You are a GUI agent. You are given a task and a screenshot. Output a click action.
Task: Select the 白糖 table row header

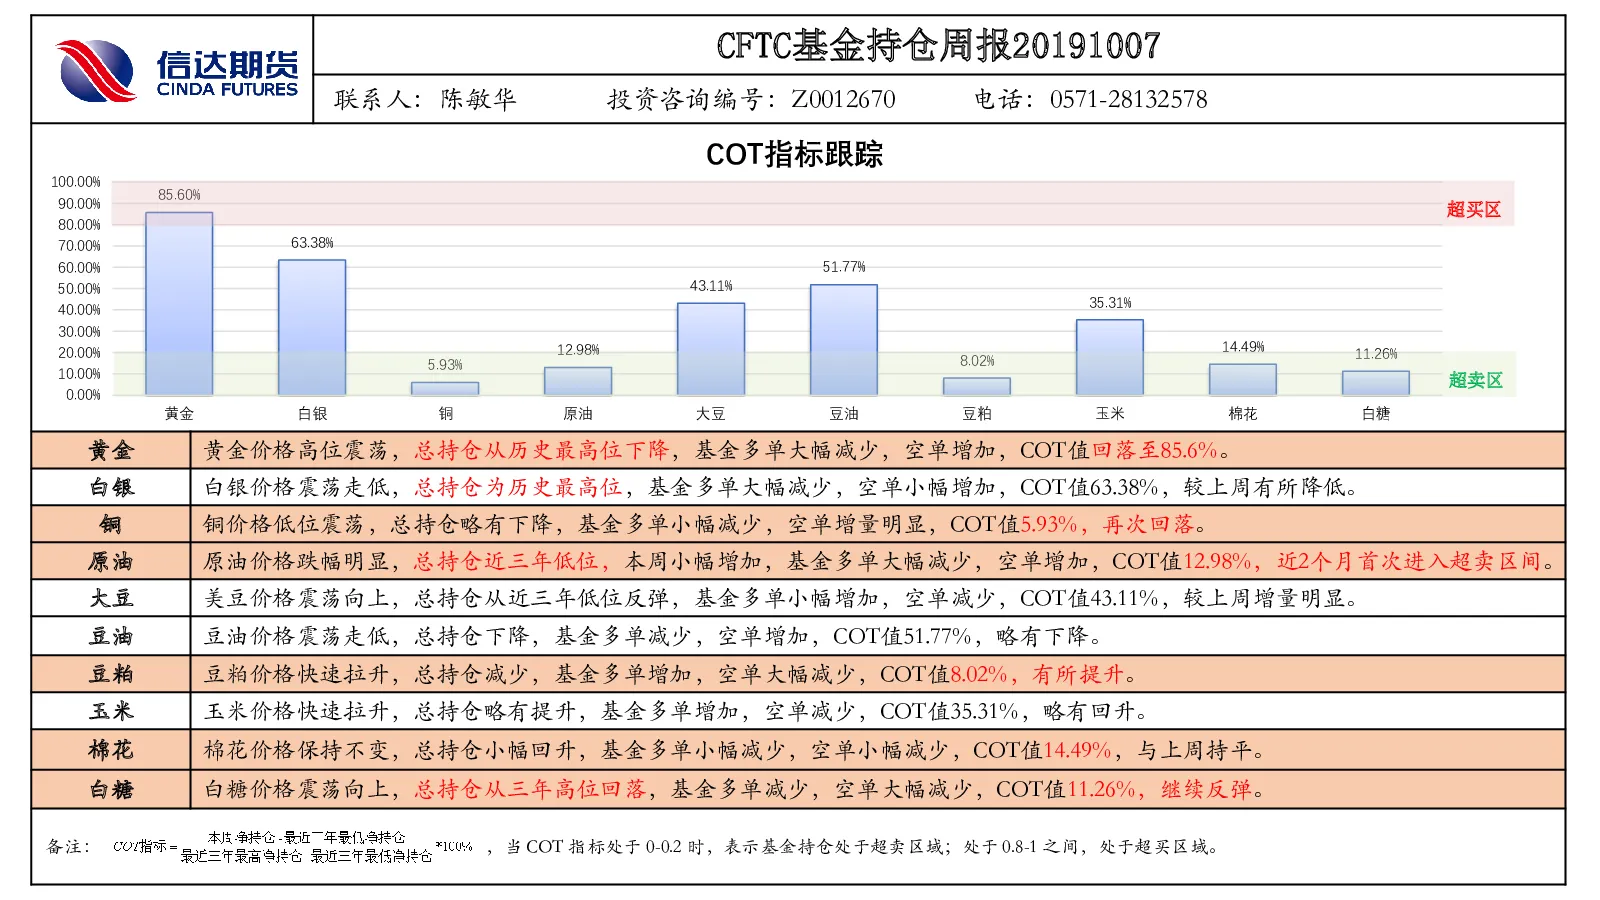(x=111, y=789)
